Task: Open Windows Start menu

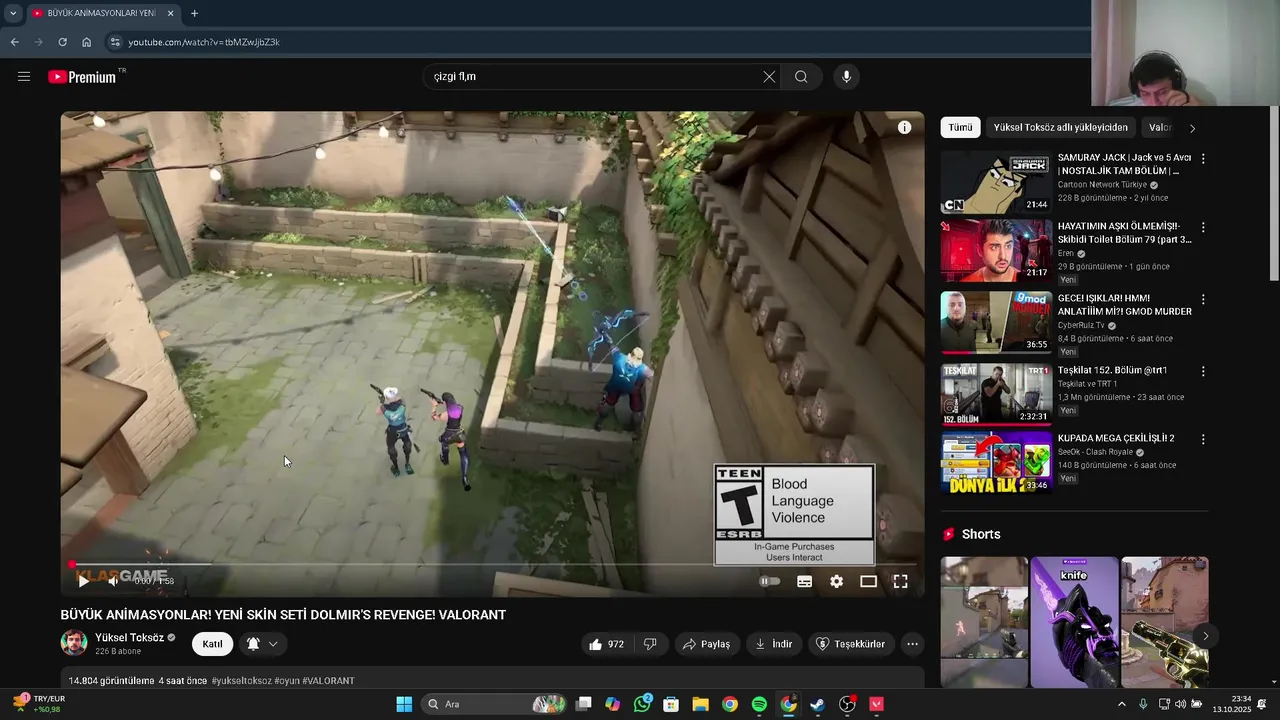Action: click(x=404, y=704)
